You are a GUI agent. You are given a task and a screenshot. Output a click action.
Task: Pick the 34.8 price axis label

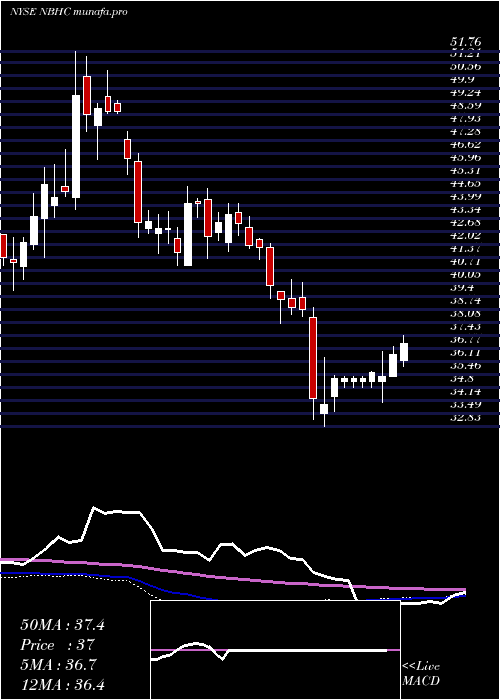click(463, 378)
